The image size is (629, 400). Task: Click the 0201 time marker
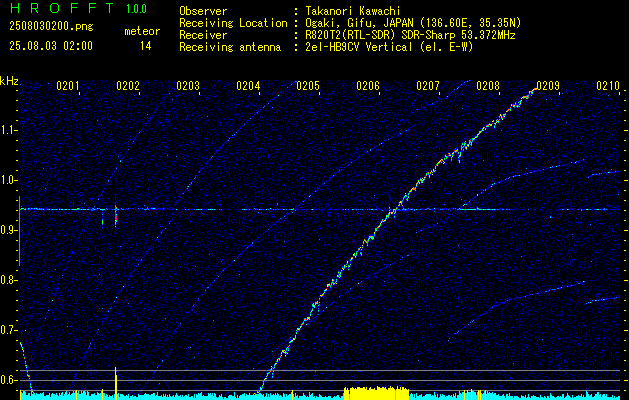68,85
